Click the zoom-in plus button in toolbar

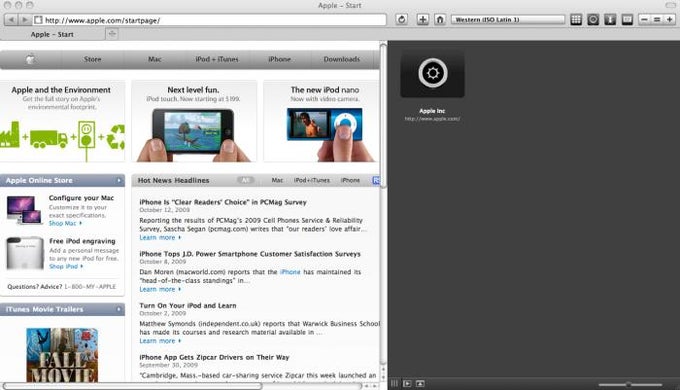pyautogui.click(x=670, y=20)
